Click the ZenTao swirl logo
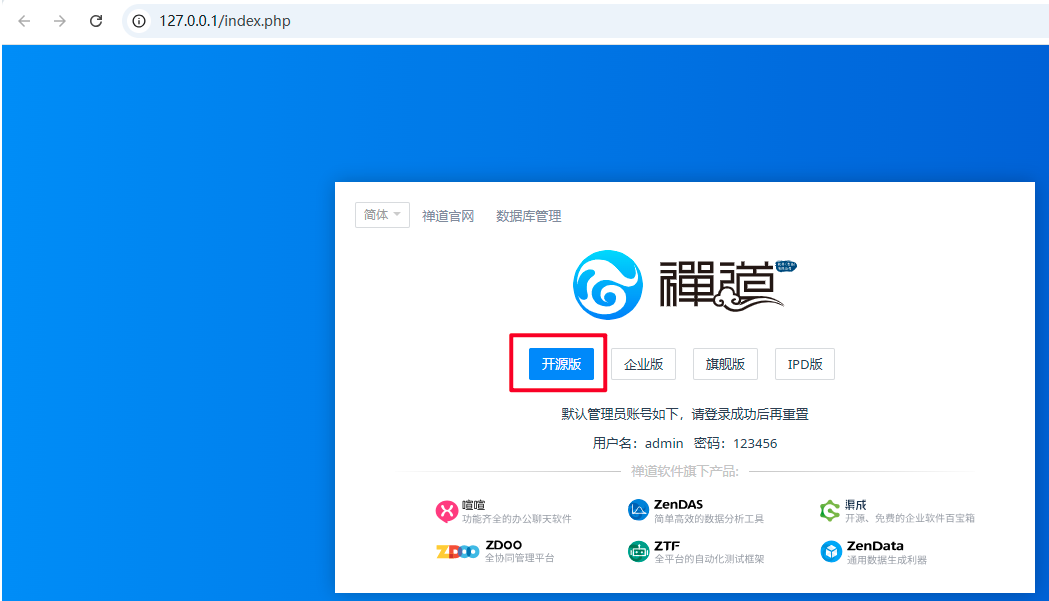 (607, 284)
